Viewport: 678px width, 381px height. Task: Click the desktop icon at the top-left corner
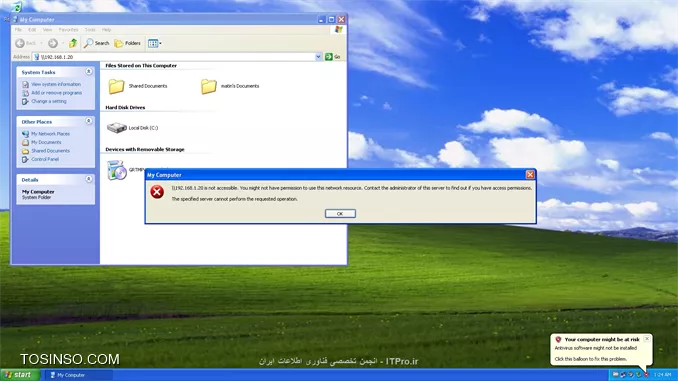click(x=16, y=6)
